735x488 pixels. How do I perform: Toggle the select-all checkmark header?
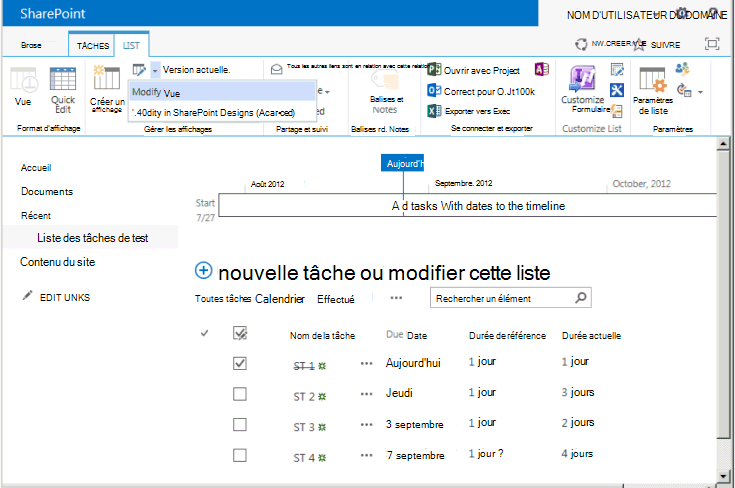(204, 333)
